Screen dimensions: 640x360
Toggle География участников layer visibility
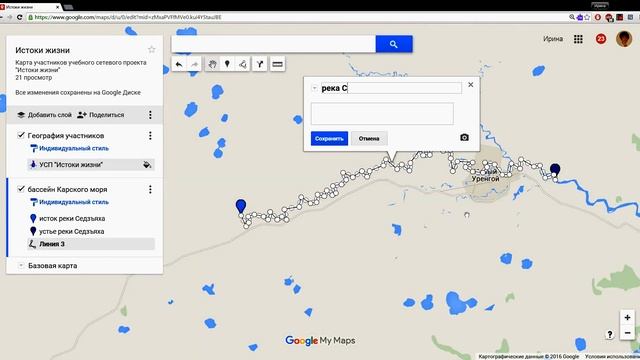point(21,135)
